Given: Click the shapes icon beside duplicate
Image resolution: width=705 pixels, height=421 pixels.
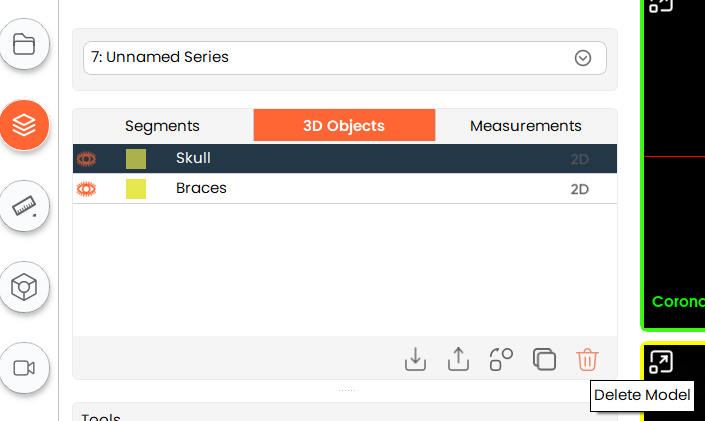Looking at the screenshot, I should [x=501, y=359].
